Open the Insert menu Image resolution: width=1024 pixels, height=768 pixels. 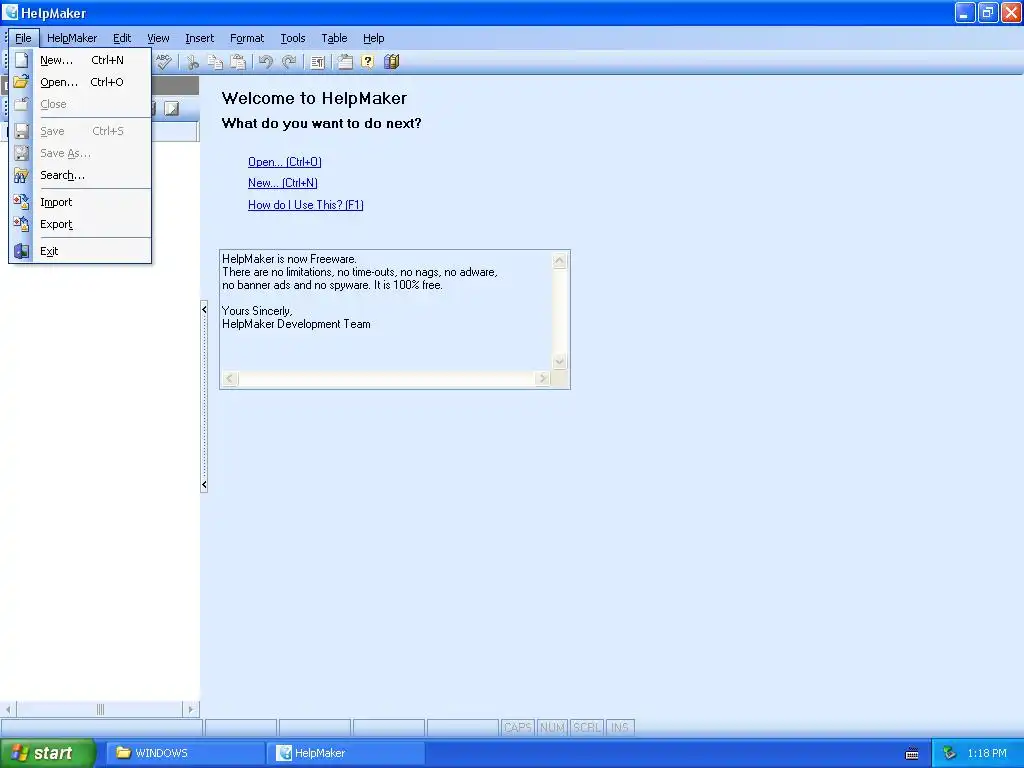[199, 38]
